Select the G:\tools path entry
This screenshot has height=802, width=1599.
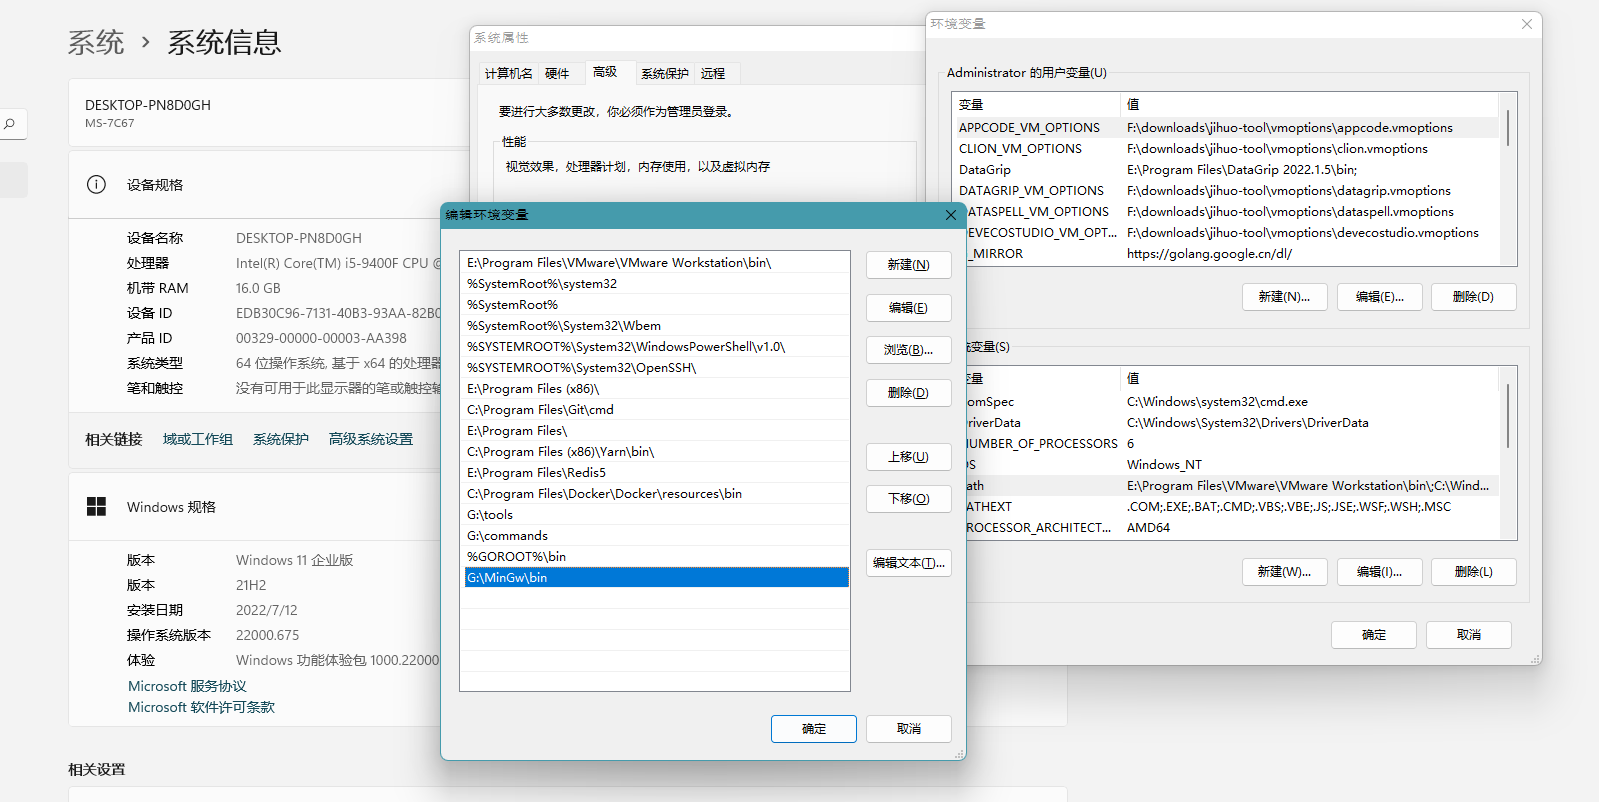pos(656,515)
